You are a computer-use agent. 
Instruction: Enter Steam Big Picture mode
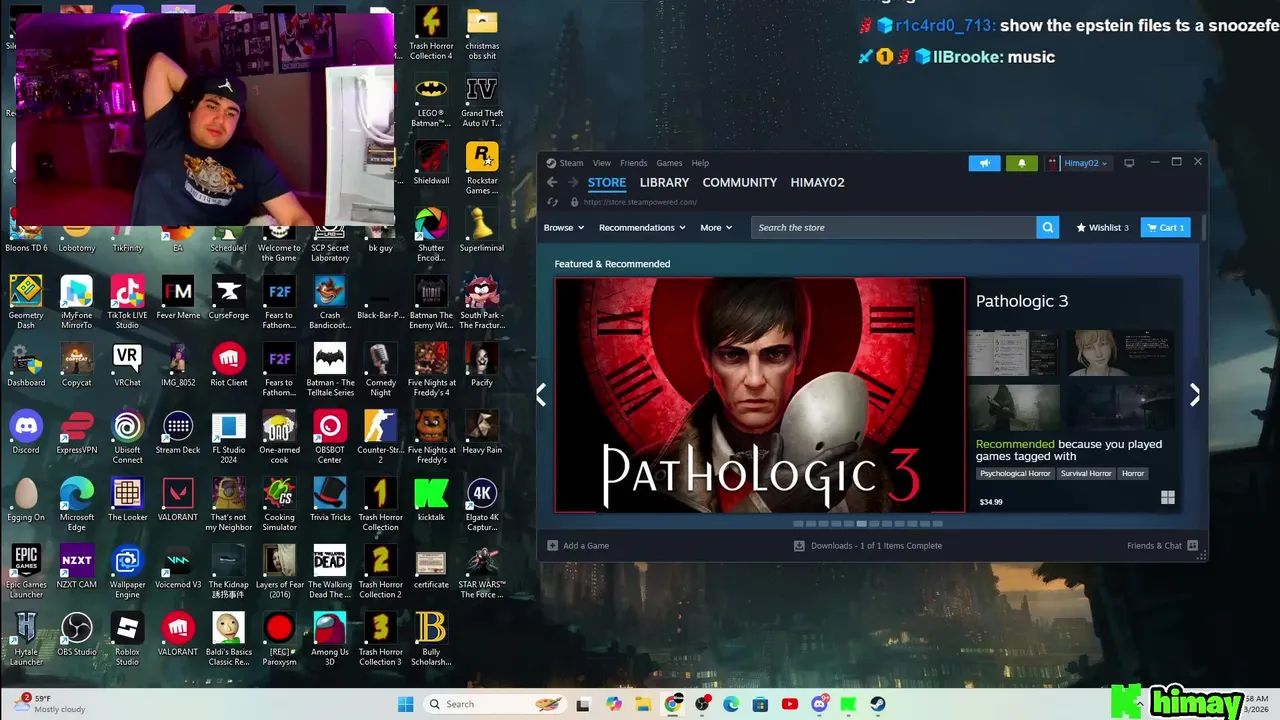pos(1129,163)
